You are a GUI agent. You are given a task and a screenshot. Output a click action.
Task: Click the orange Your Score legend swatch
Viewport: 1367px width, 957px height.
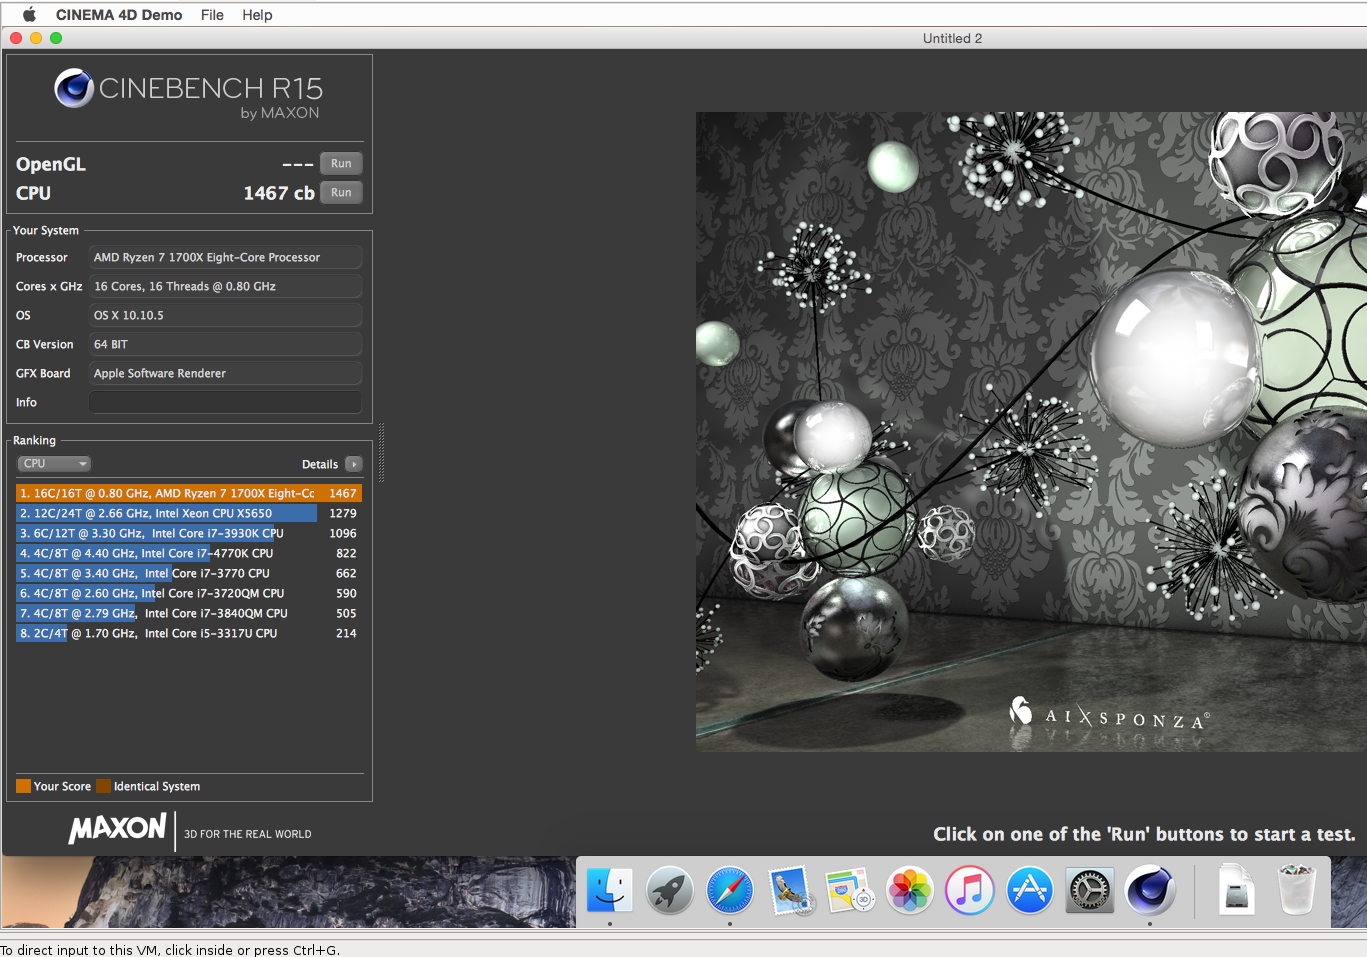[x=23, y=786]
